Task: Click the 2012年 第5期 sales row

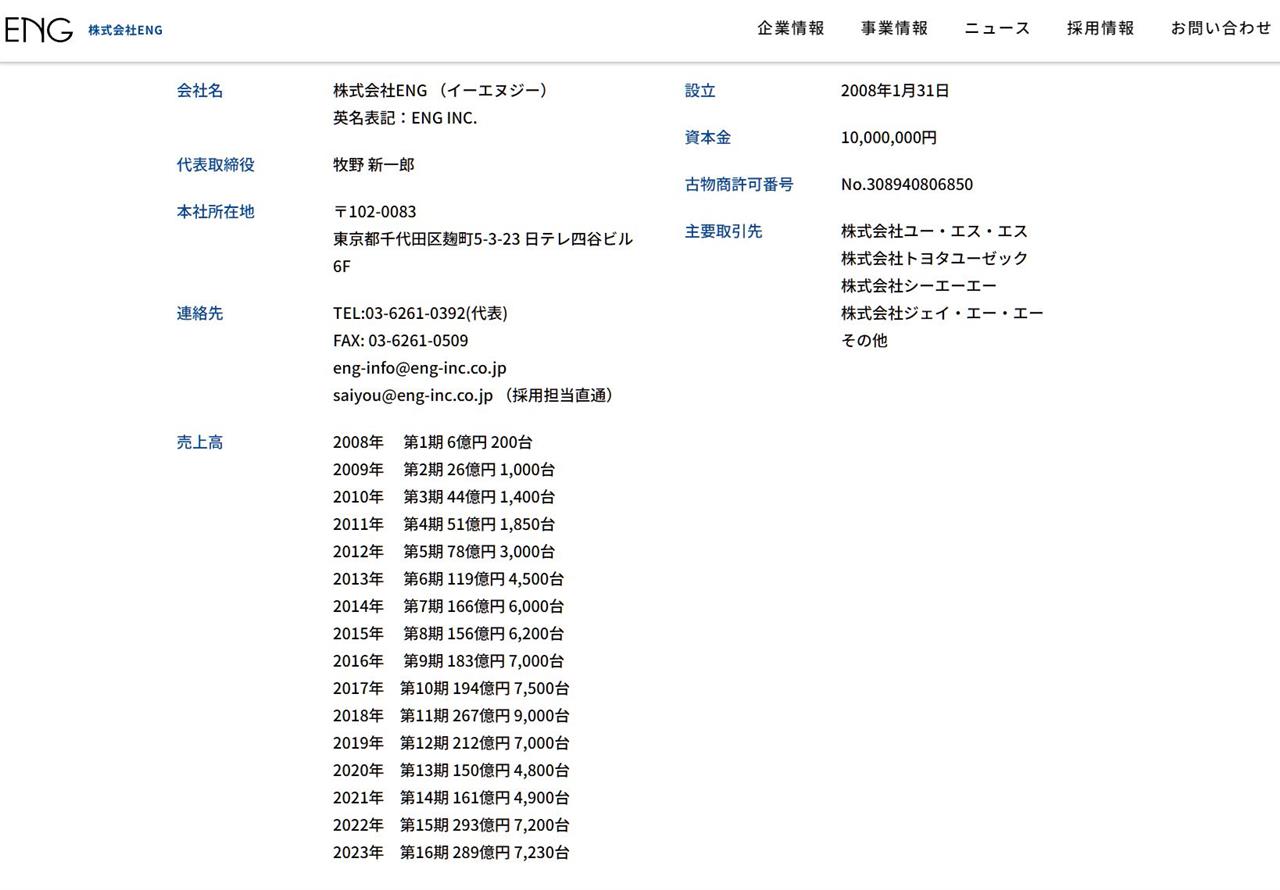Action: [444, 551]
